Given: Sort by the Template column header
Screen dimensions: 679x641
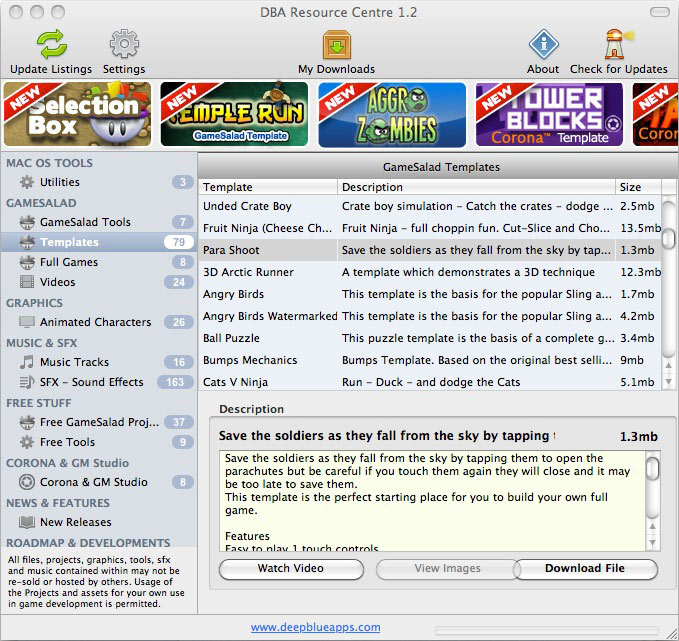Looking at the screenshot, I should [268, 187].
